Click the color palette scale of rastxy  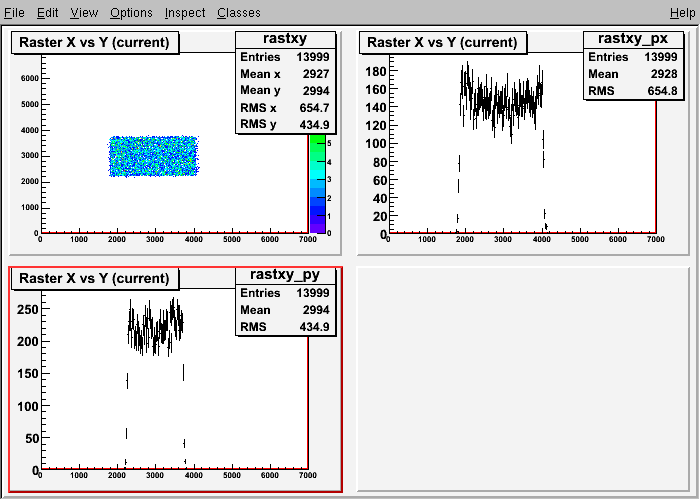point(317,183)
